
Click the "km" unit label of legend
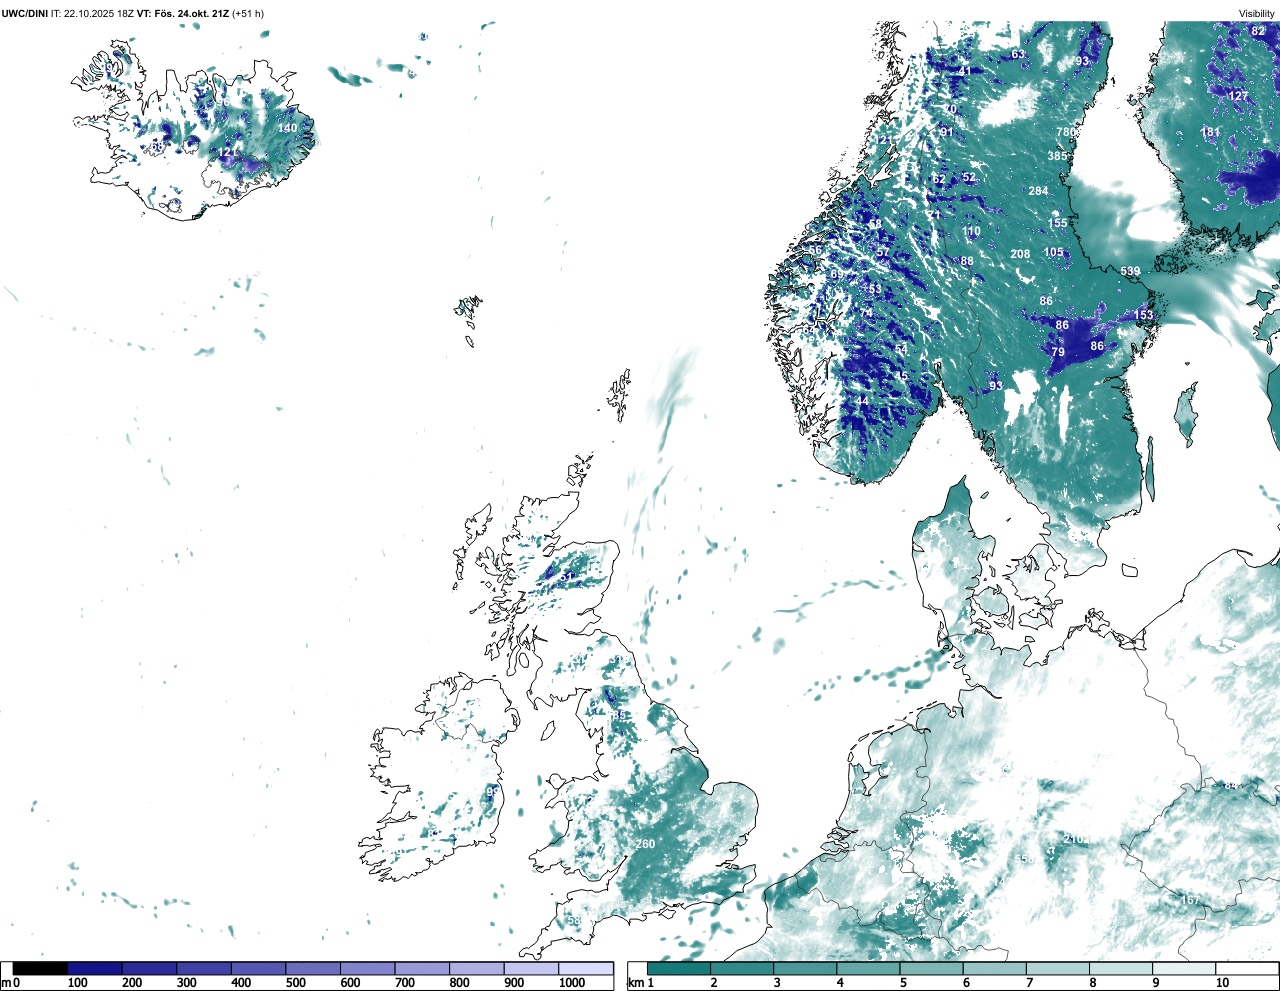click(x=635, y=983)
